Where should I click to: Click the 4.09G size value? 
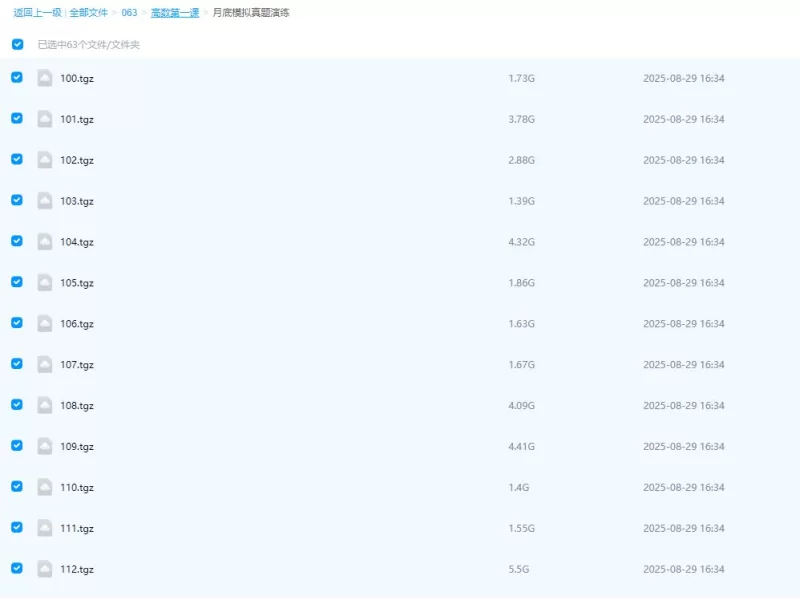pos(521,405)
